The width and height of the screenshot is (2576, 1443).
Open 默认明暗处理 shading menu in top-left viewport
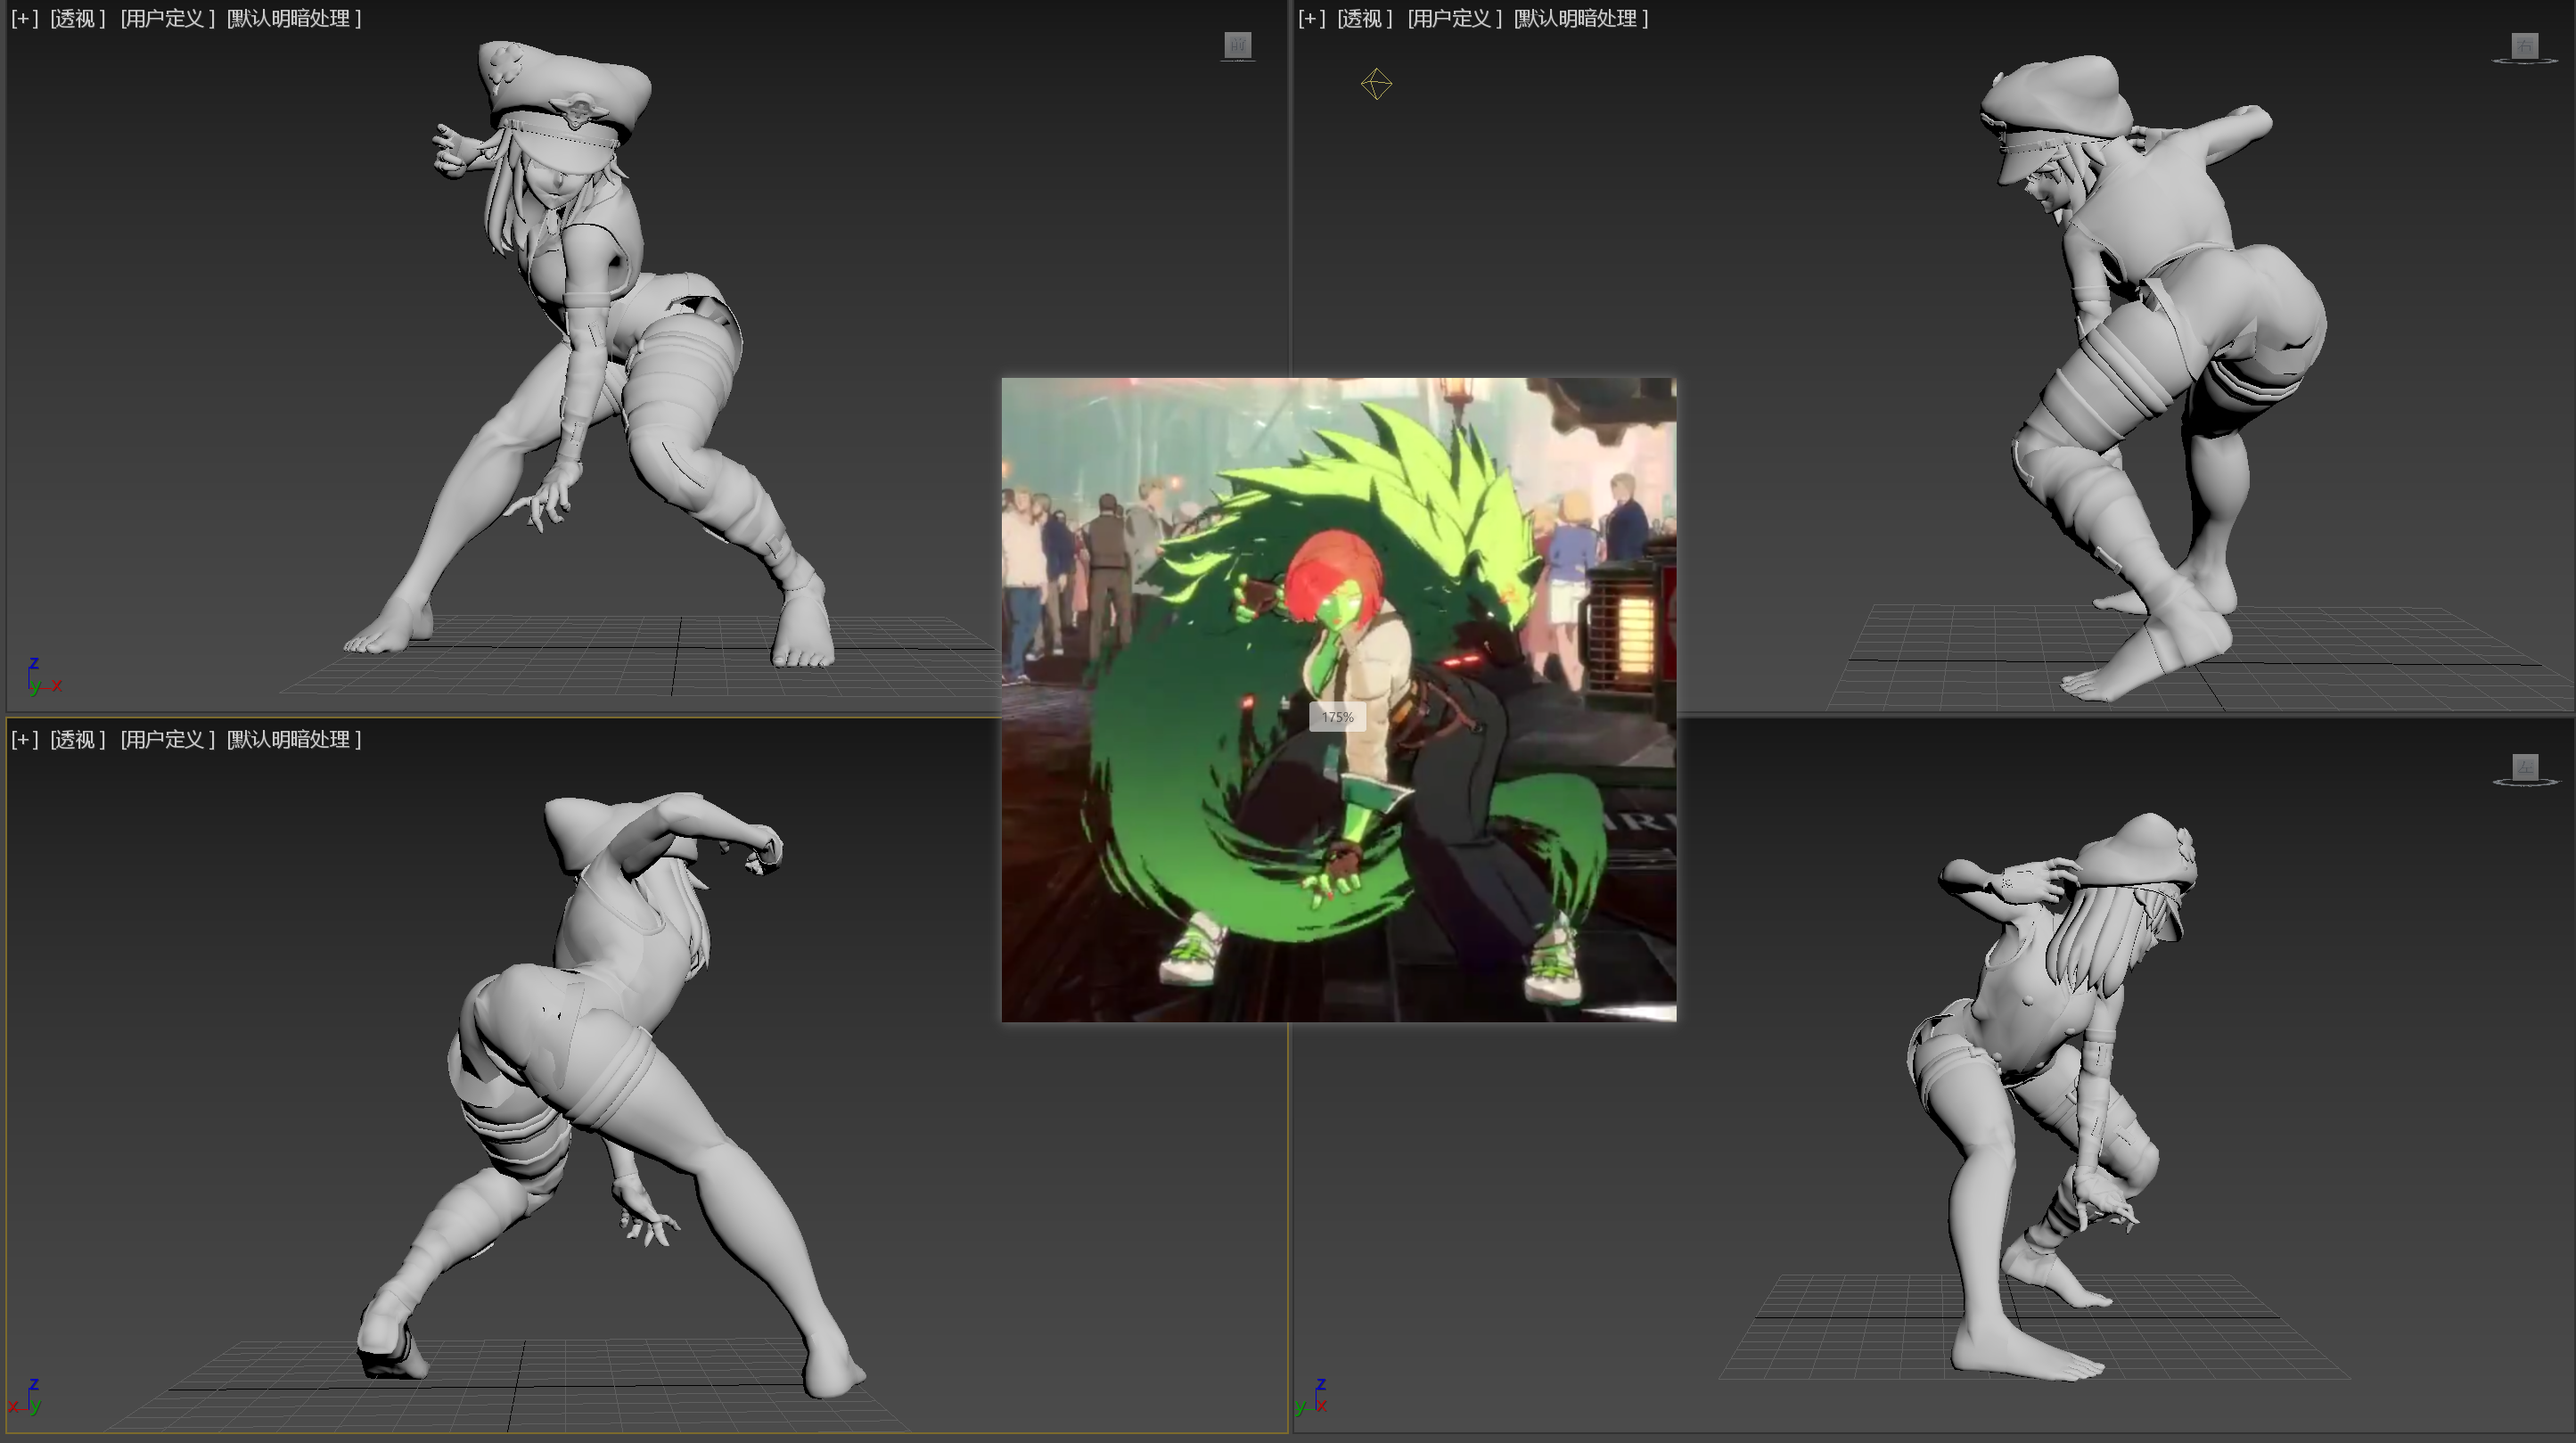click(x=294, y=18)
